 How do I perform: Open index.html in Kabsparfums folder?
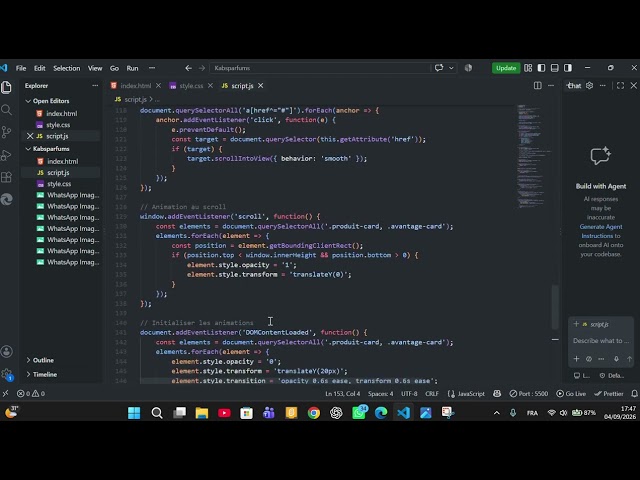pos(62,161)
